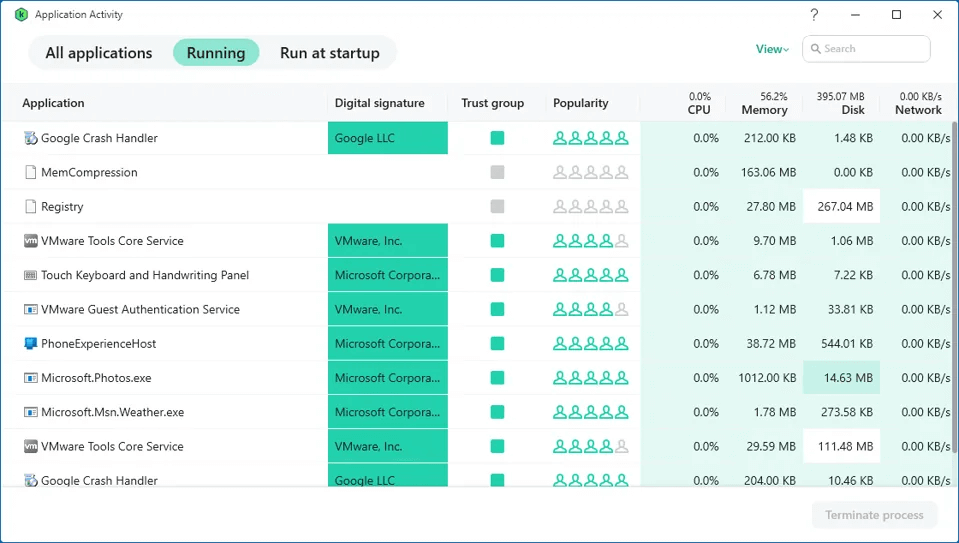
Task: Sort by the Memory column header
Action: pos(764,110)
